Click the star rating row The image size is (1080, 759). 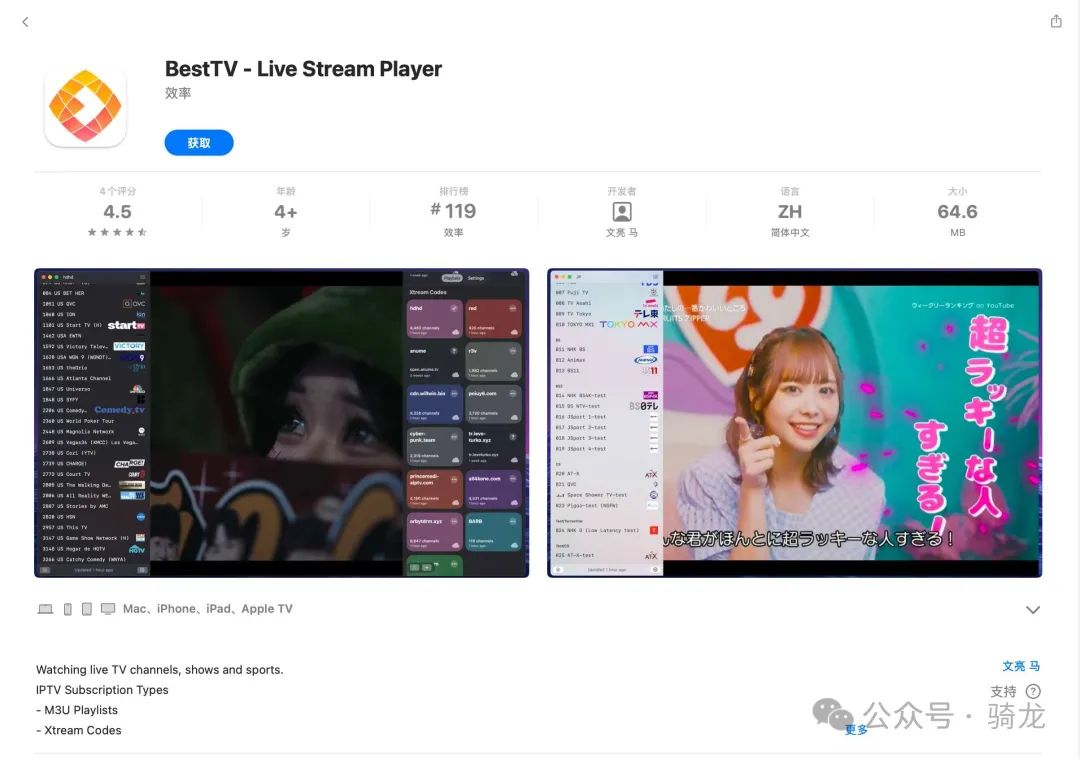coord(117,232)
